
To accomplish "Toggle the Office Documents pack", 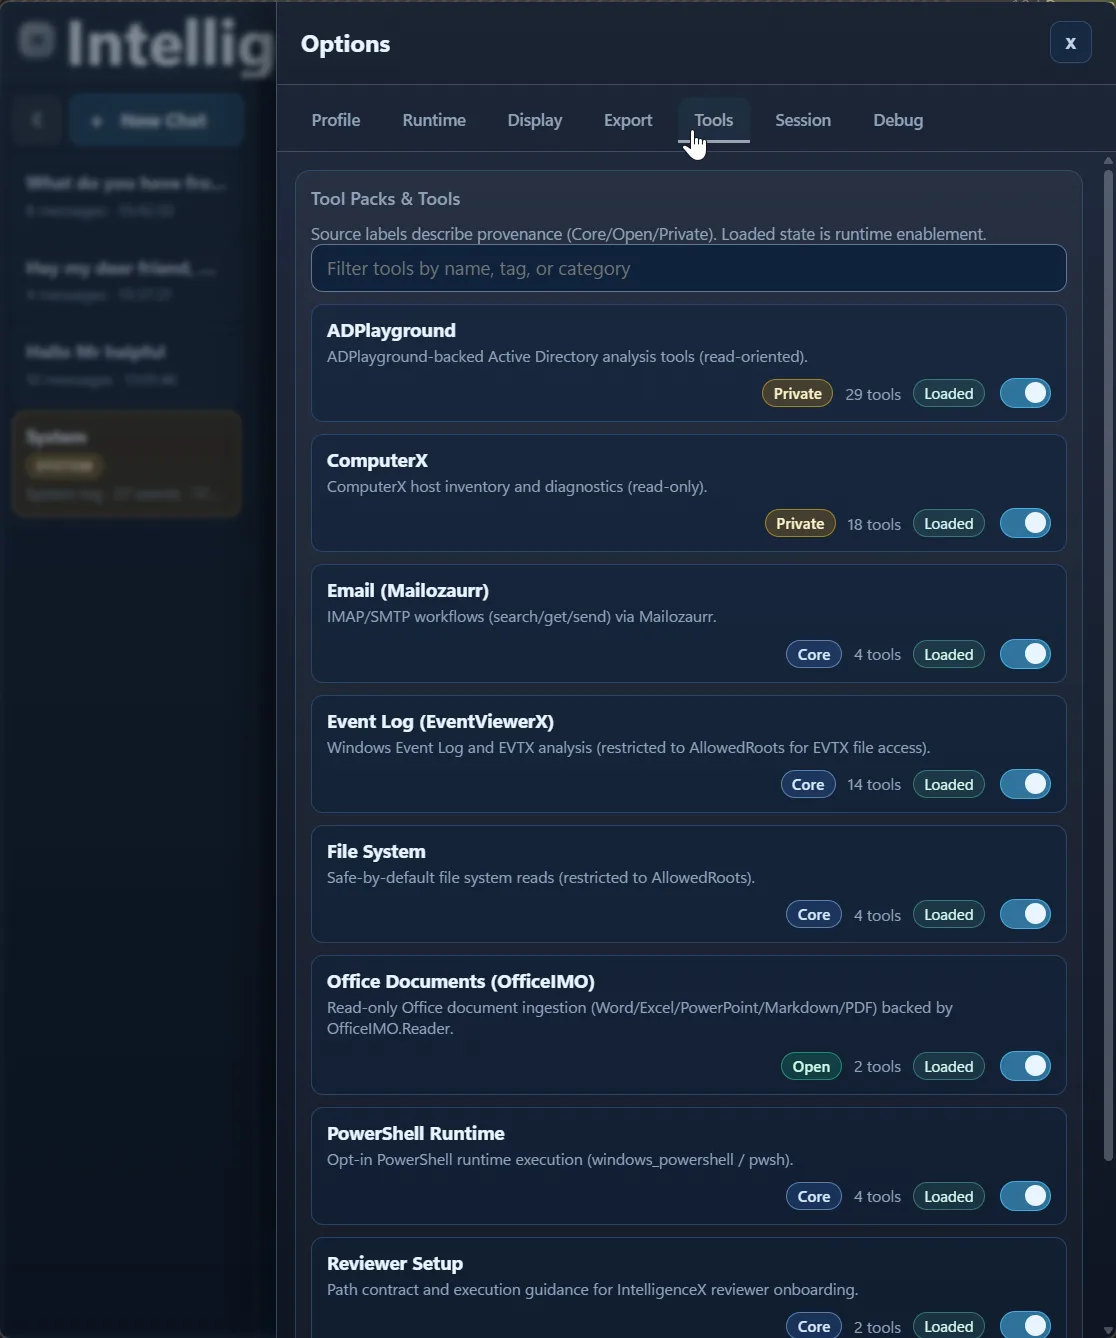I will click(x=1025, y=1066).
